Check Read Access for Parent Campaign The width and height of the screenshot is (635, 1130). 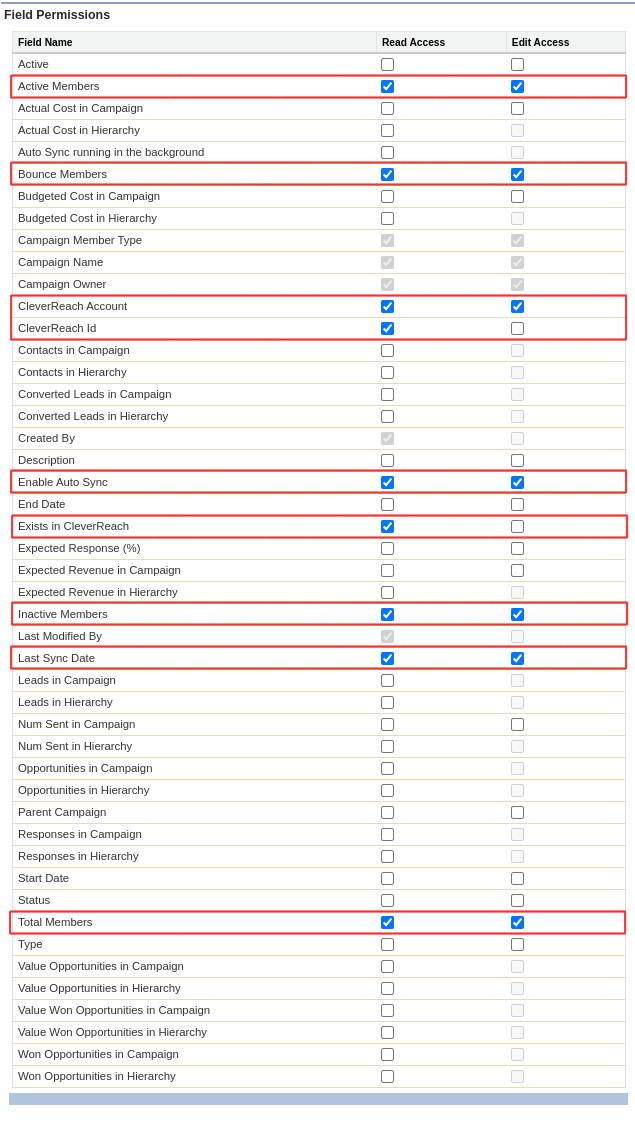pyautogui.click(x=387, y=812)
